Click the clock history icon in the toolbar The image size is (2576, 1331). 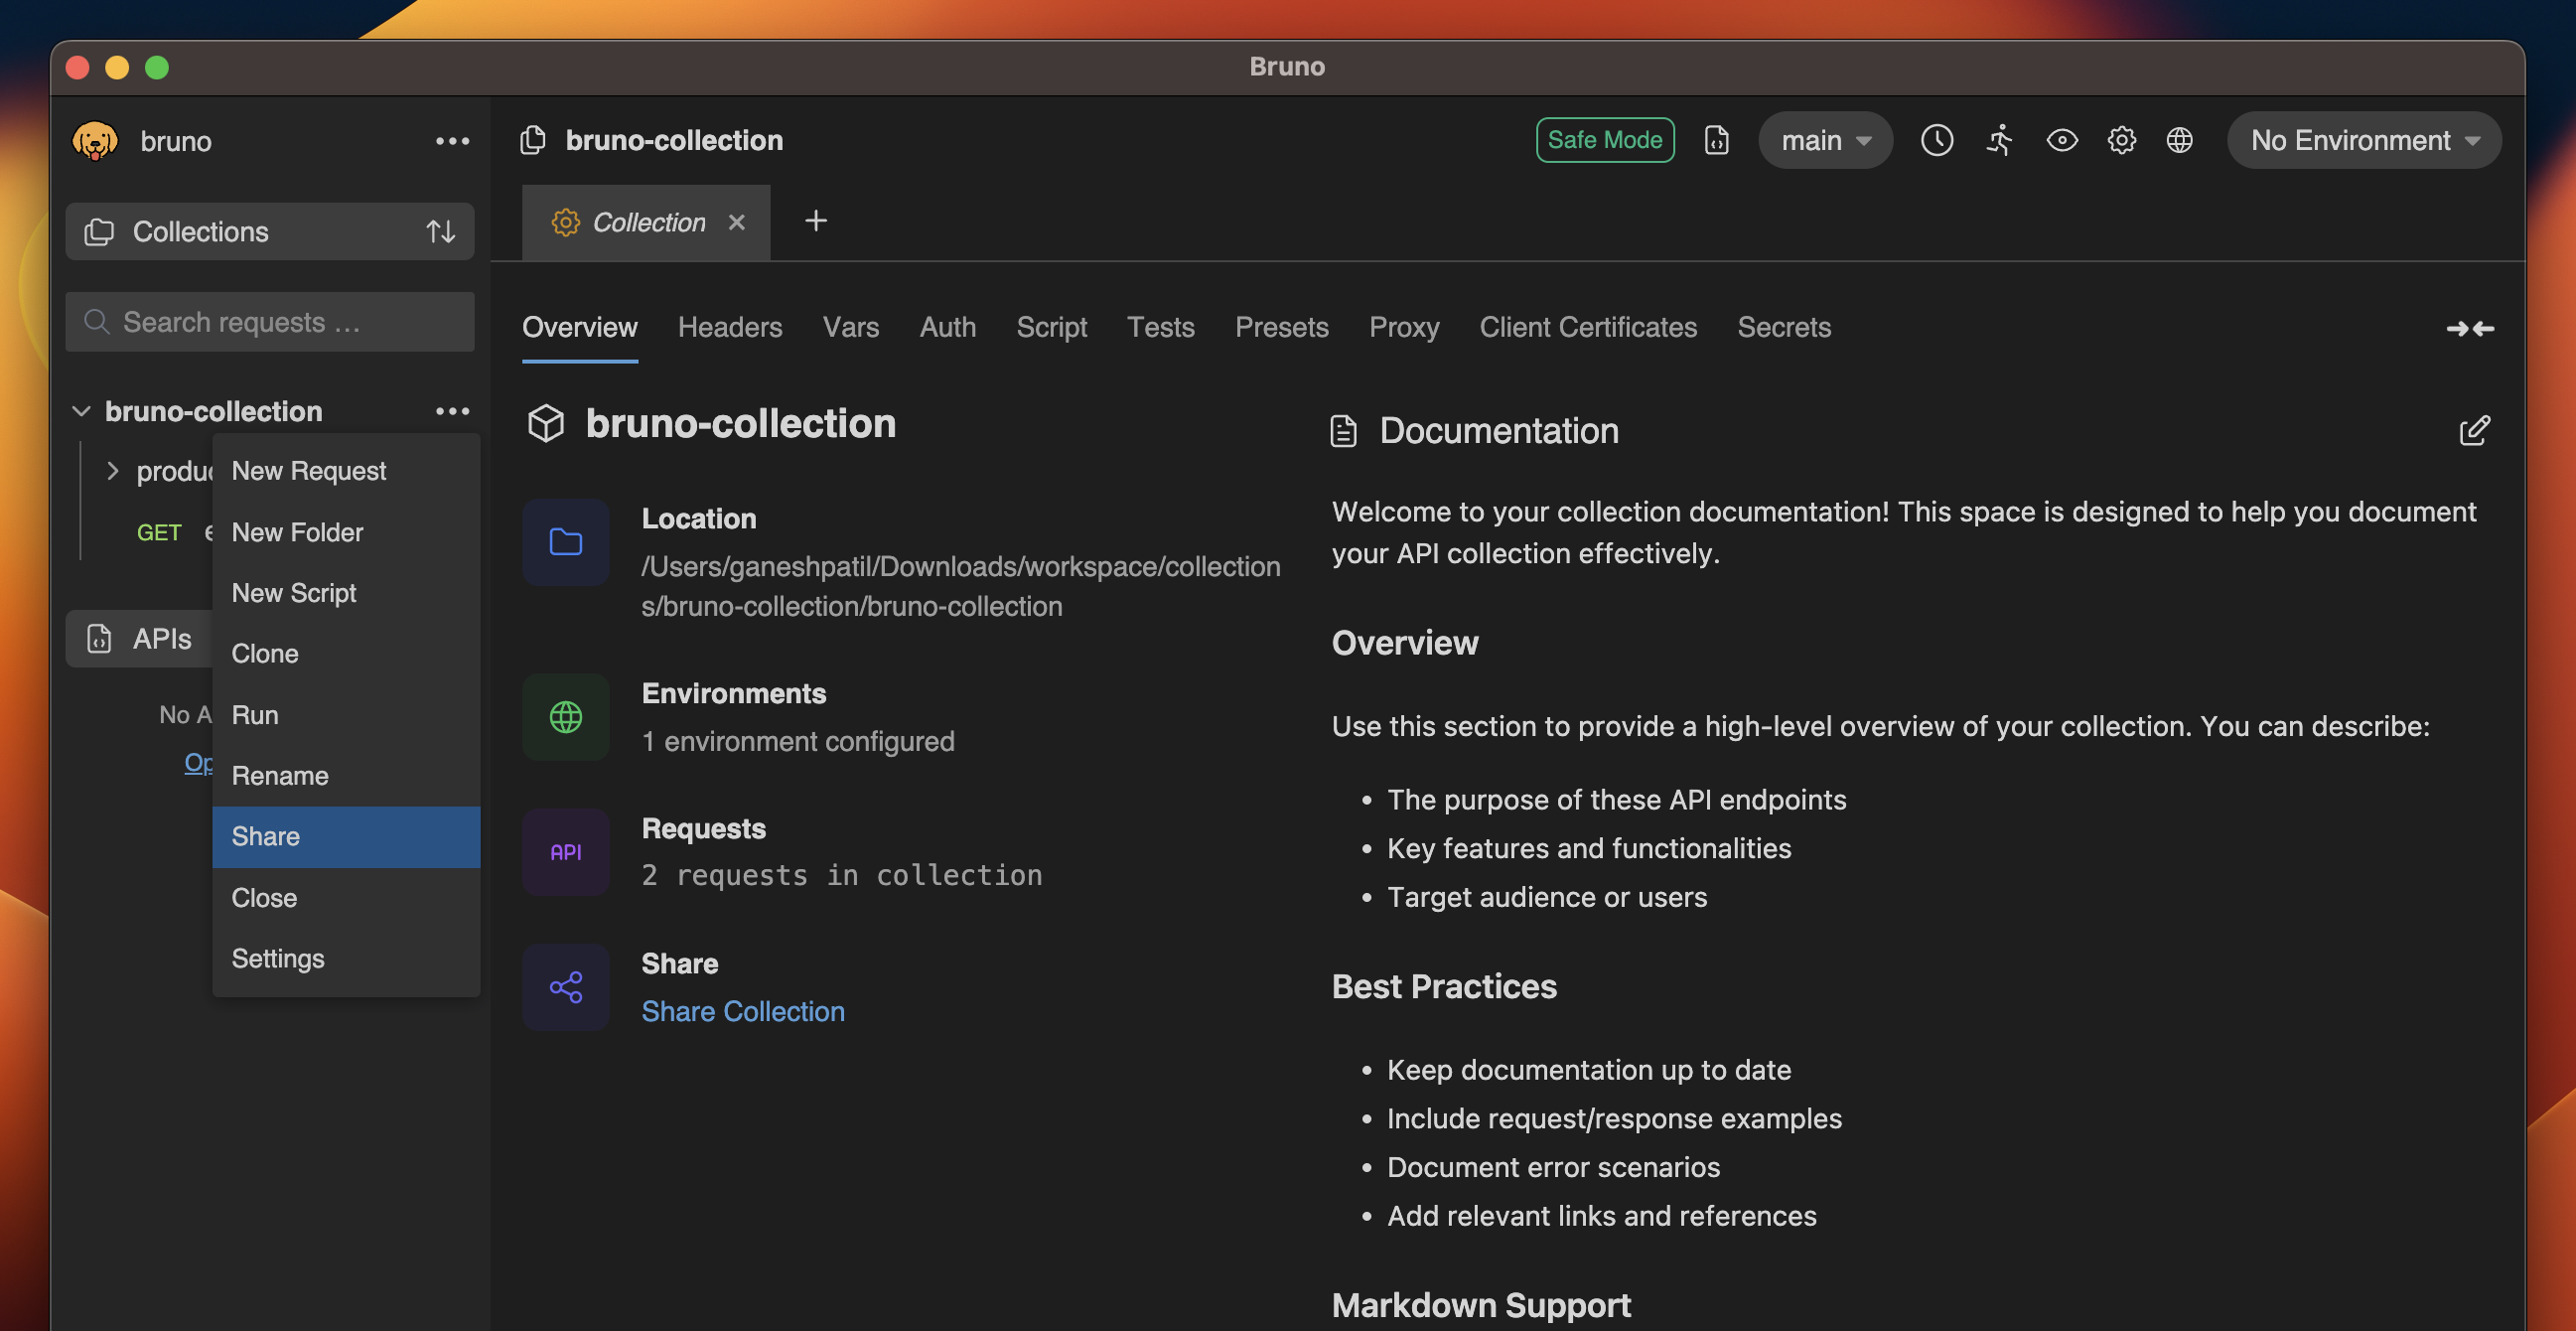click(x=1937, y=140)
